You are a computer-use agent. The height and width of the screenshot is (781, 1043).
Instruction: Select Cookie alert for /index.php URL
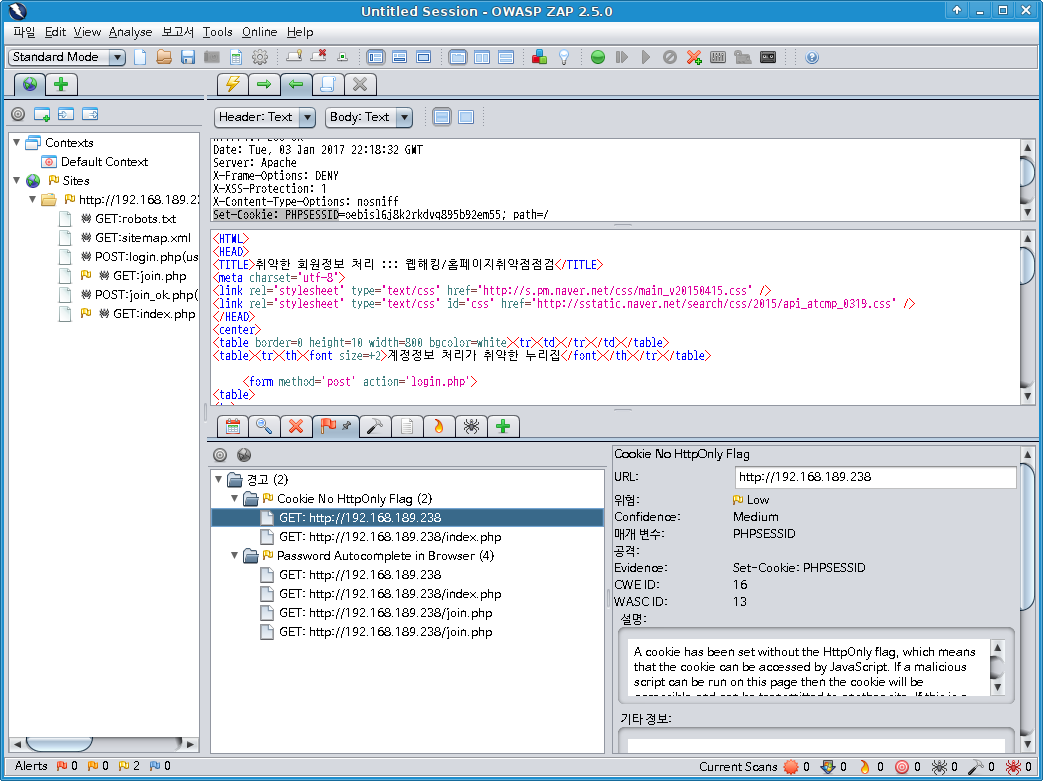tap(390, 537)
